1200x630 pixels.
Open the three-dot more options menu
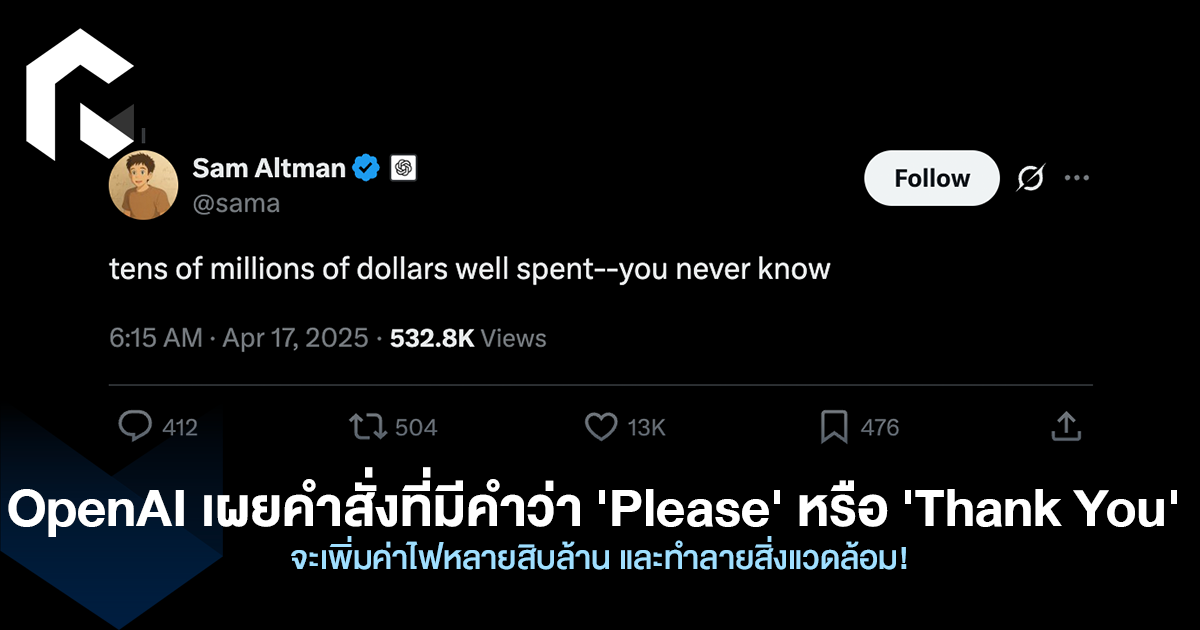click(1076, 179)
